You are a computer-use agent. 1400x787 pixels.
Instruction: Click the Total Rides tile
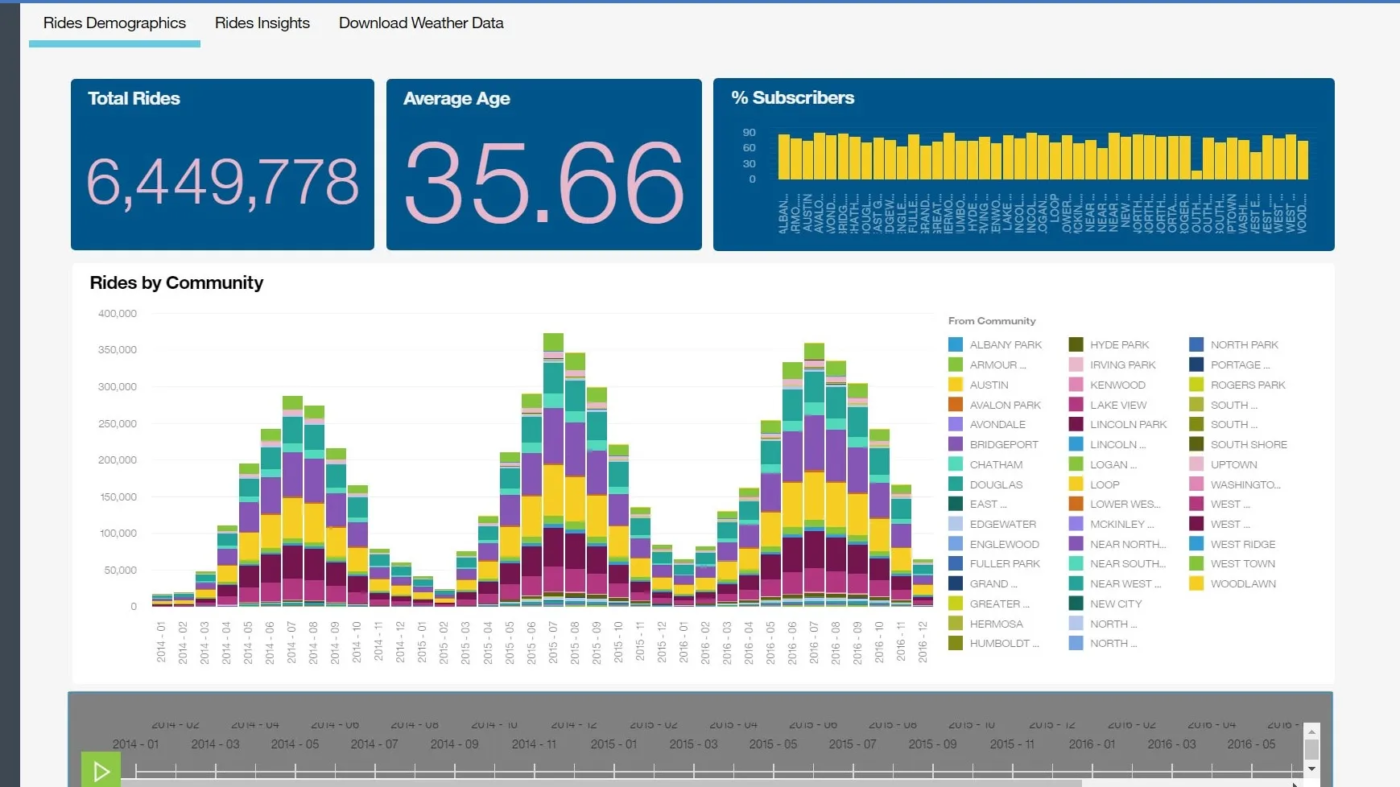coord(222,165)
